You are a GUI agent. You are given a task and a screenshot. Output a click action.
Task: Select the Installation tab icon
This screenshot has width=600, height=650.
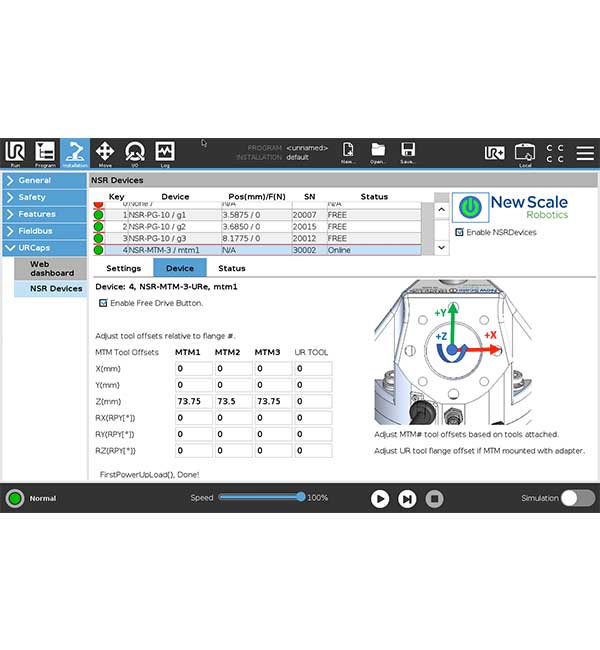pyautogui.click(x=75, y=153)
